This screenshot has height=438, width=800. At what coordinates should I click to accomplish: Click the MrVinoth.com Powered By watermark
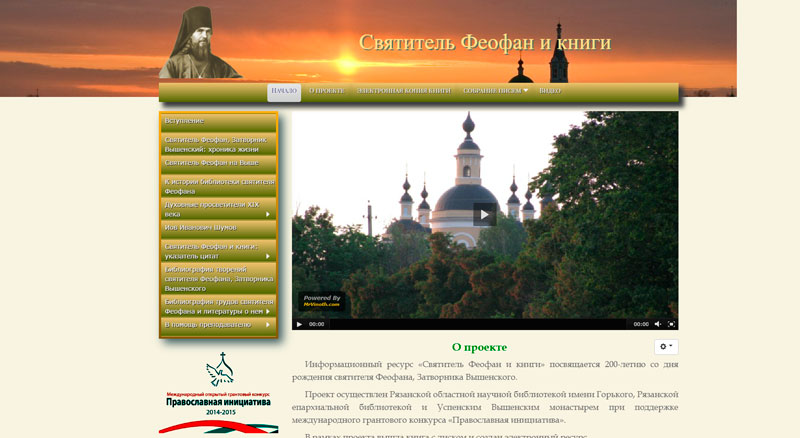(x=322, y=301)
